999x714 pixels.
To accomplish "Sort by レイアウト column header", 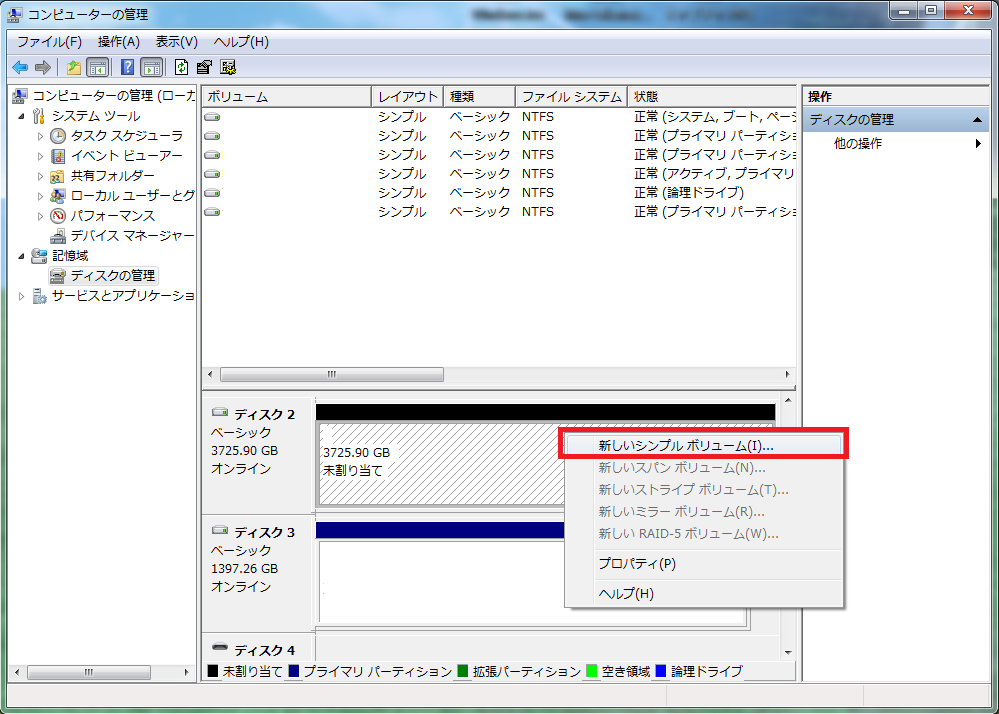I will point(407,97).
